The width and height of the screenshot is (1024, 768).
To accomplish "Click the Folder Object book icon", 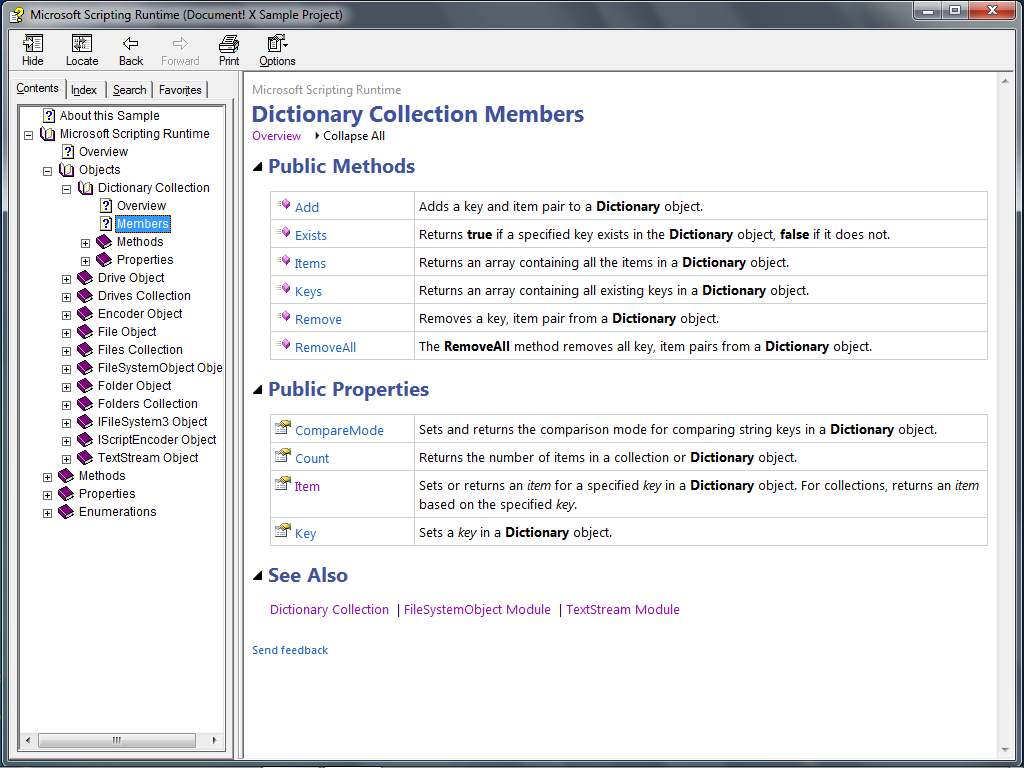I will pyautogui.click(x=85, y=386).
